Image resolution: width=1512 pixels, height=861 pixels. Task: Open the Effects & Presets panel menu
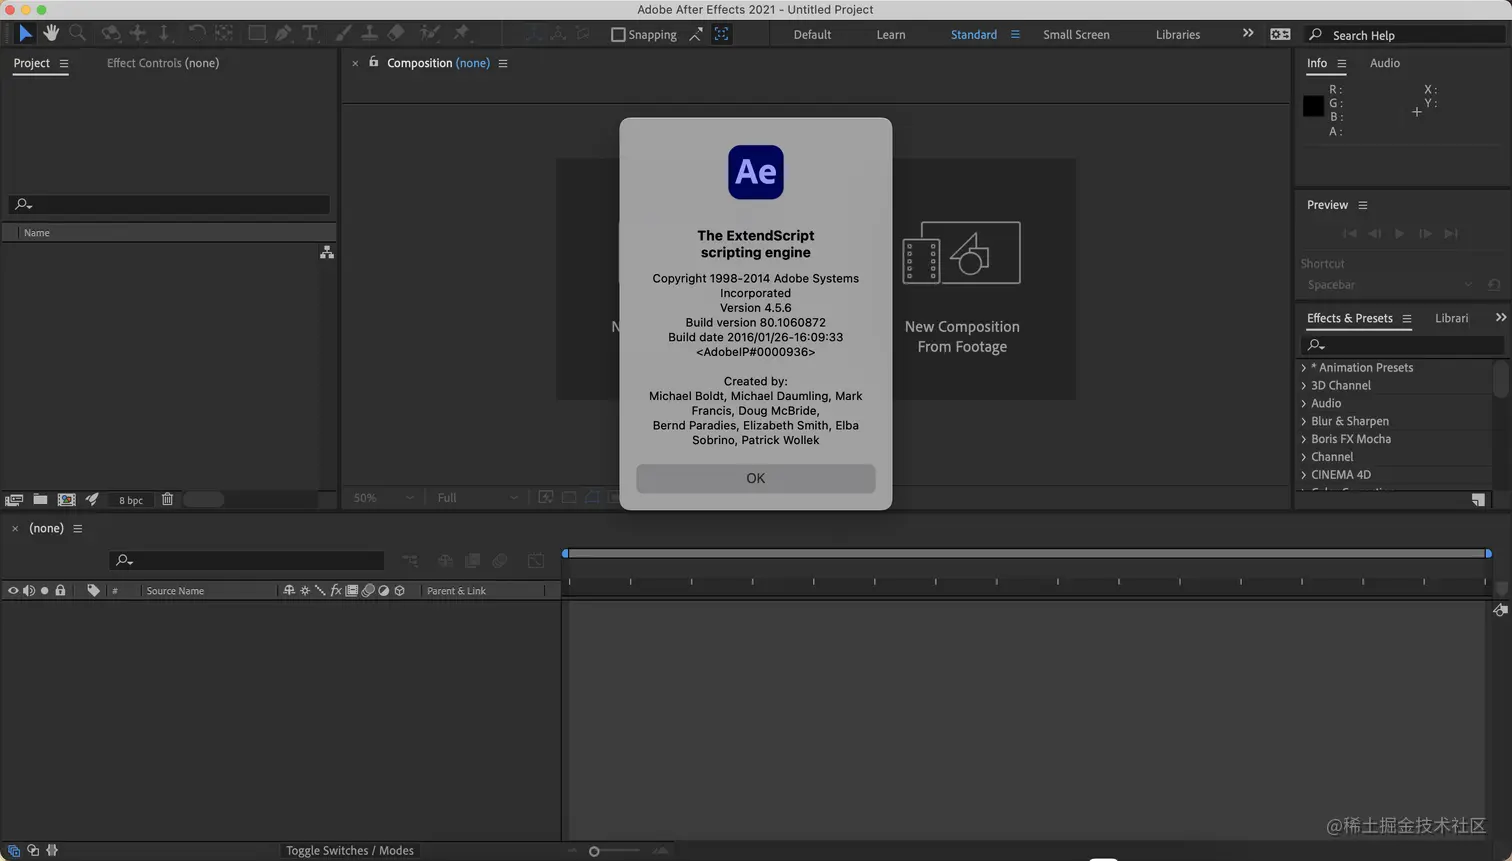click(1407, 319)
